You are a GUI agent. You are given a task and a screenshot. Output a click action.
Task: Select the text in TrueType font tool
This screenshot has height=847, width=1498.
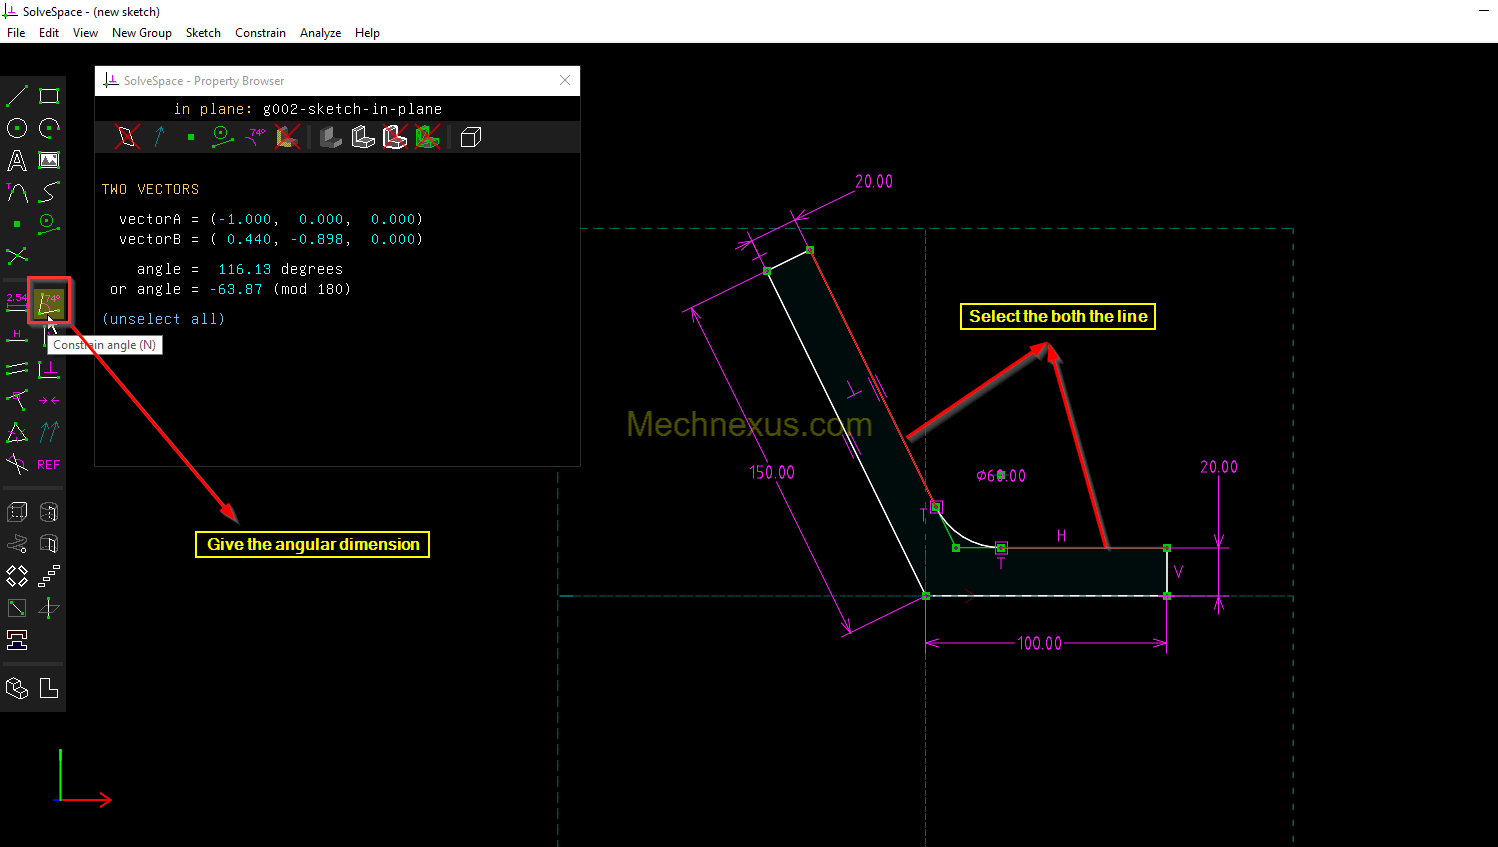[17, 160]
